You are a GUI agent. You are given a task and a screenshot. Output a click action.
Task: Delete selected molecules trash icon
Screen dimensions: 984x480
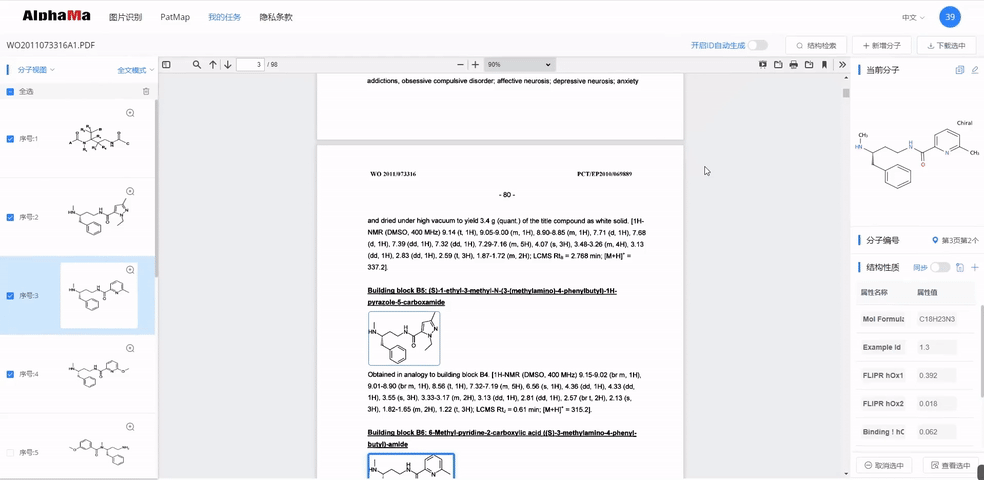(146, 92)
